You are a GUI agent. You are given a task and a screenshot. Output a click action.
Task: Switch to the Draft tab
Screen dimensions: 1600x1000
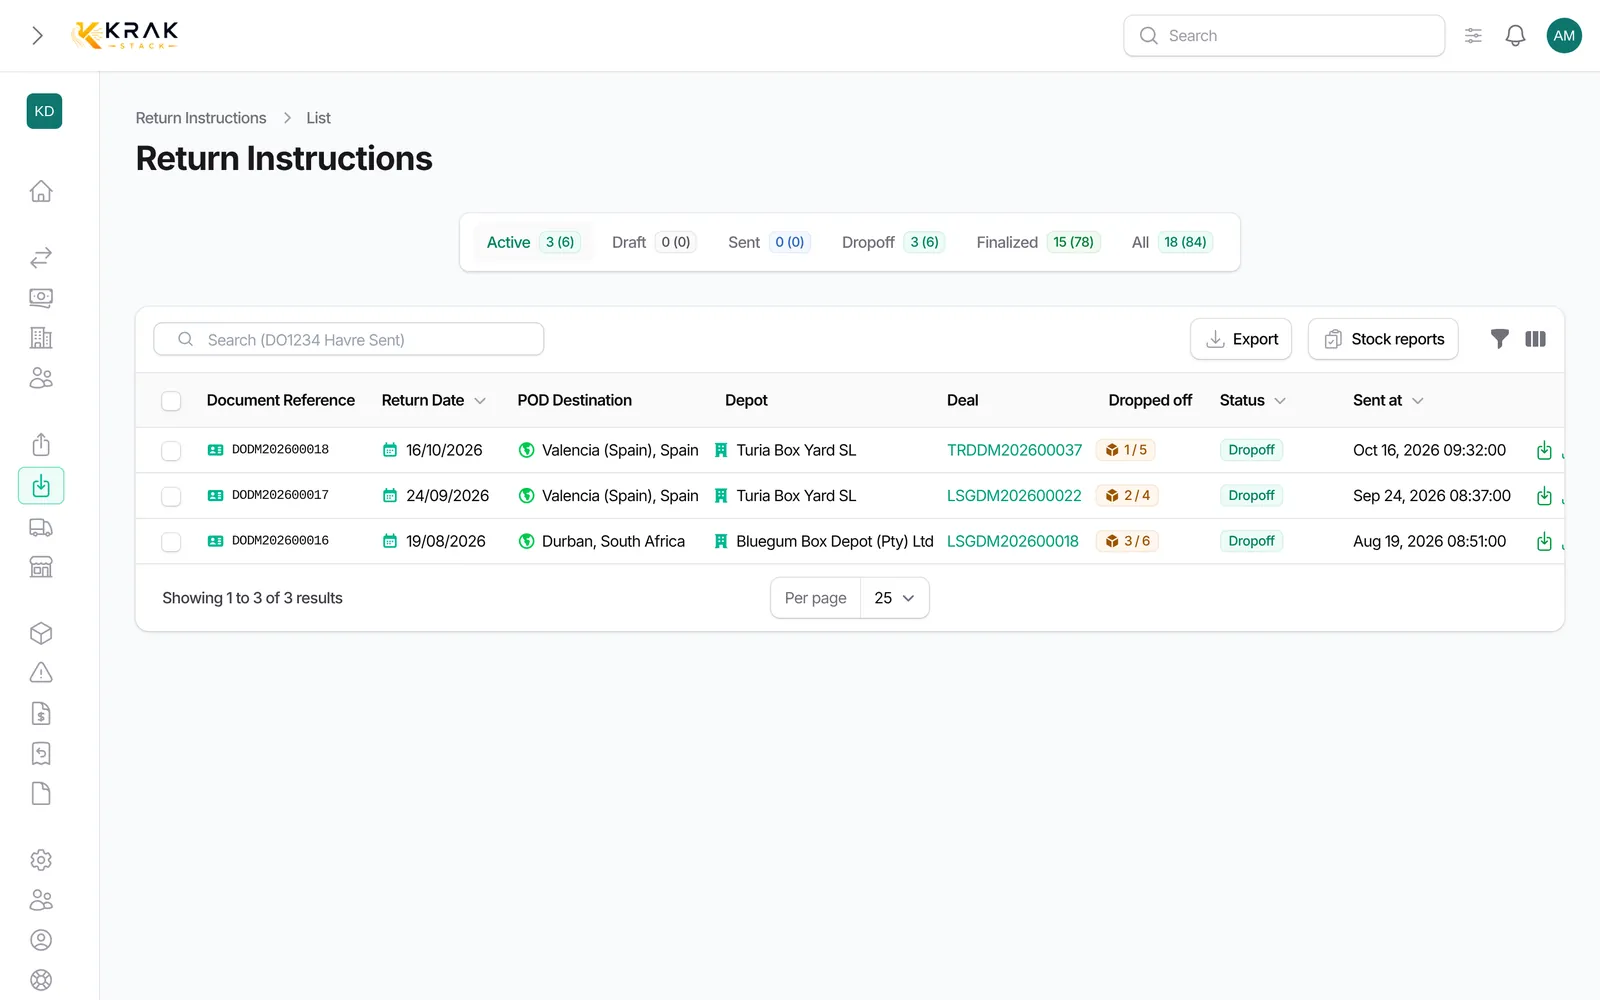[x=652, y=242]
